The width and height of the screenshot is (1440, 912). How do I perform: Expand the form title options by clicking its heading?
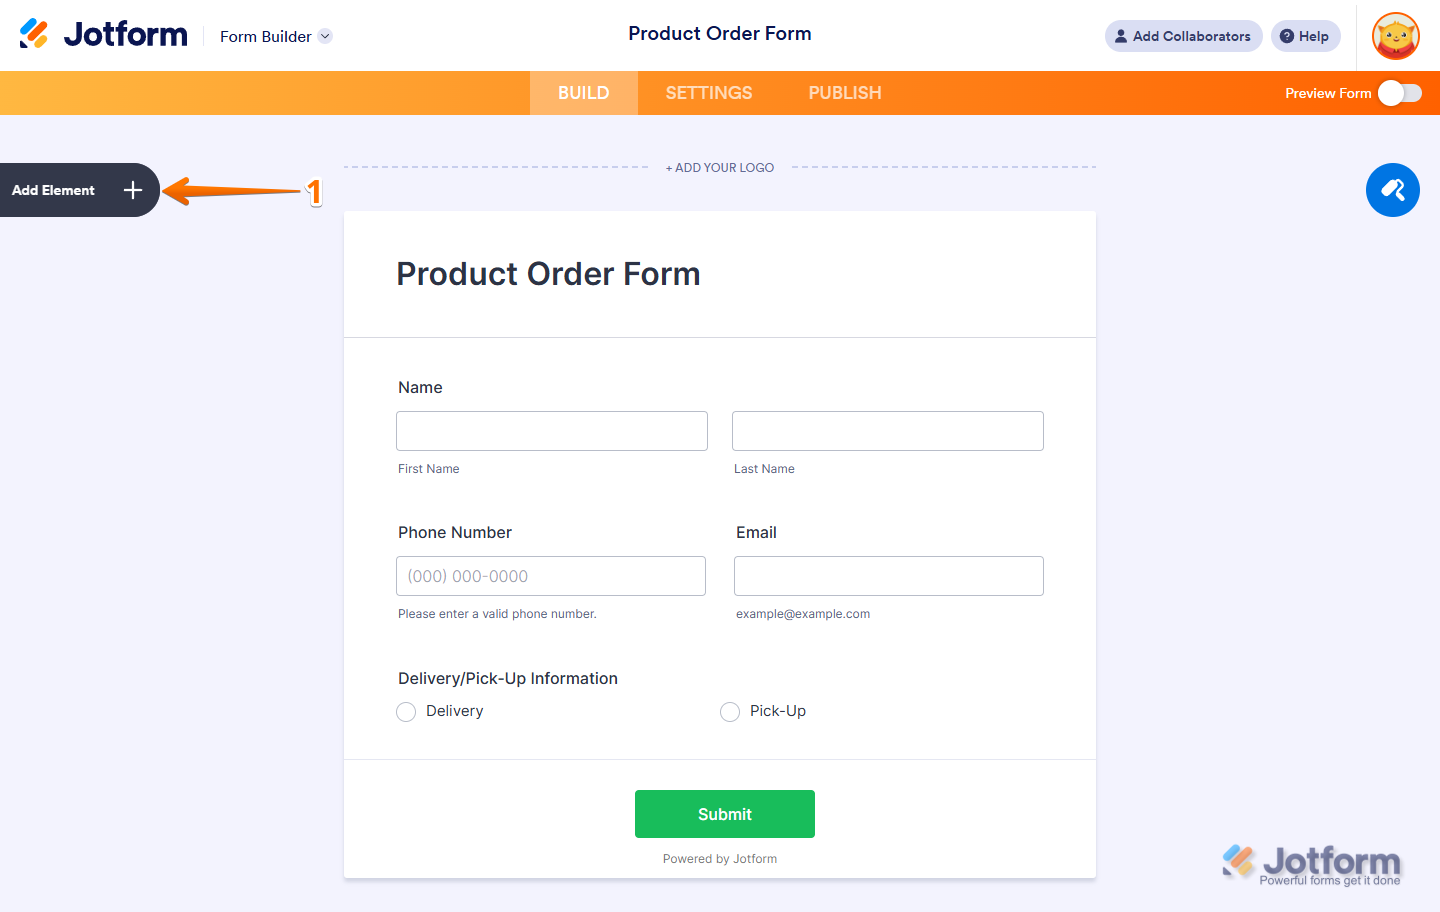click(548, 273)
